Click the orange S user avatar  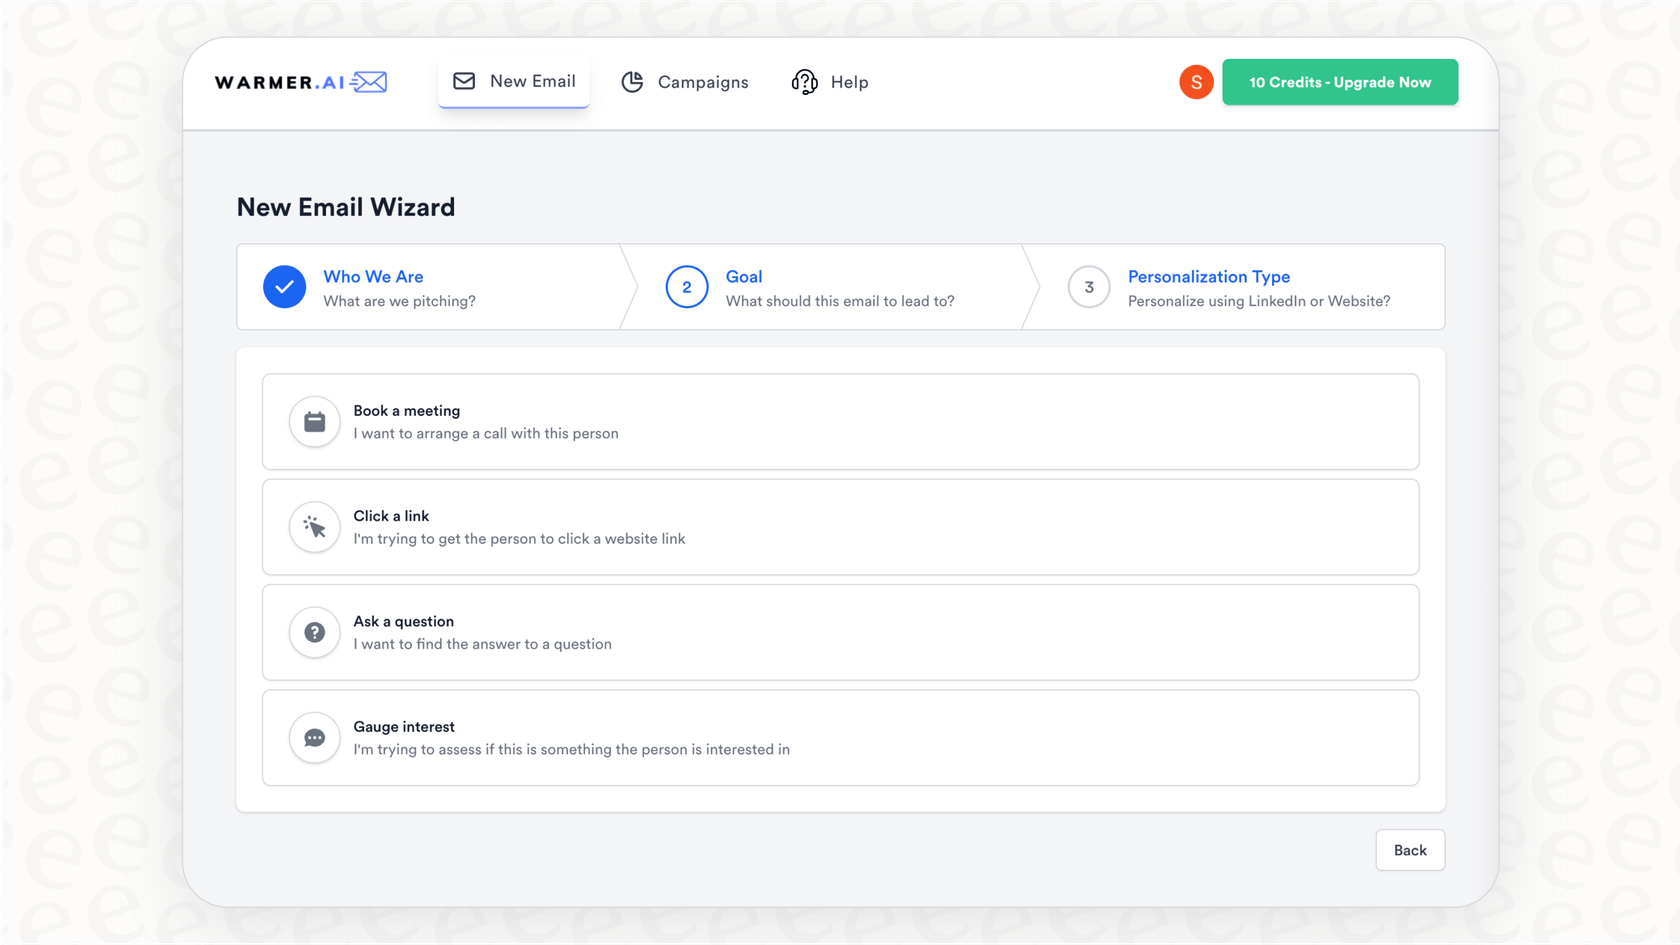[x=1196, y=82]
